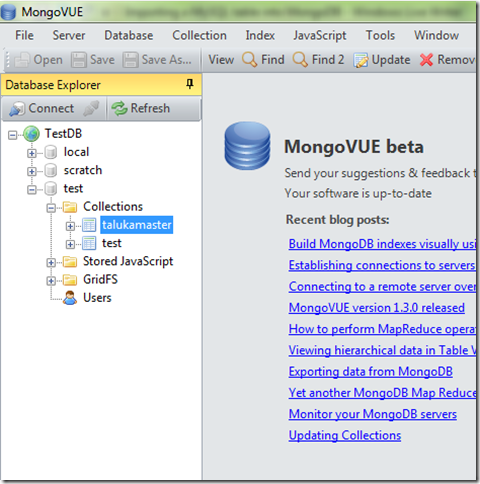
Task: Open the Index menu
Action: click(x=260, y=35)
